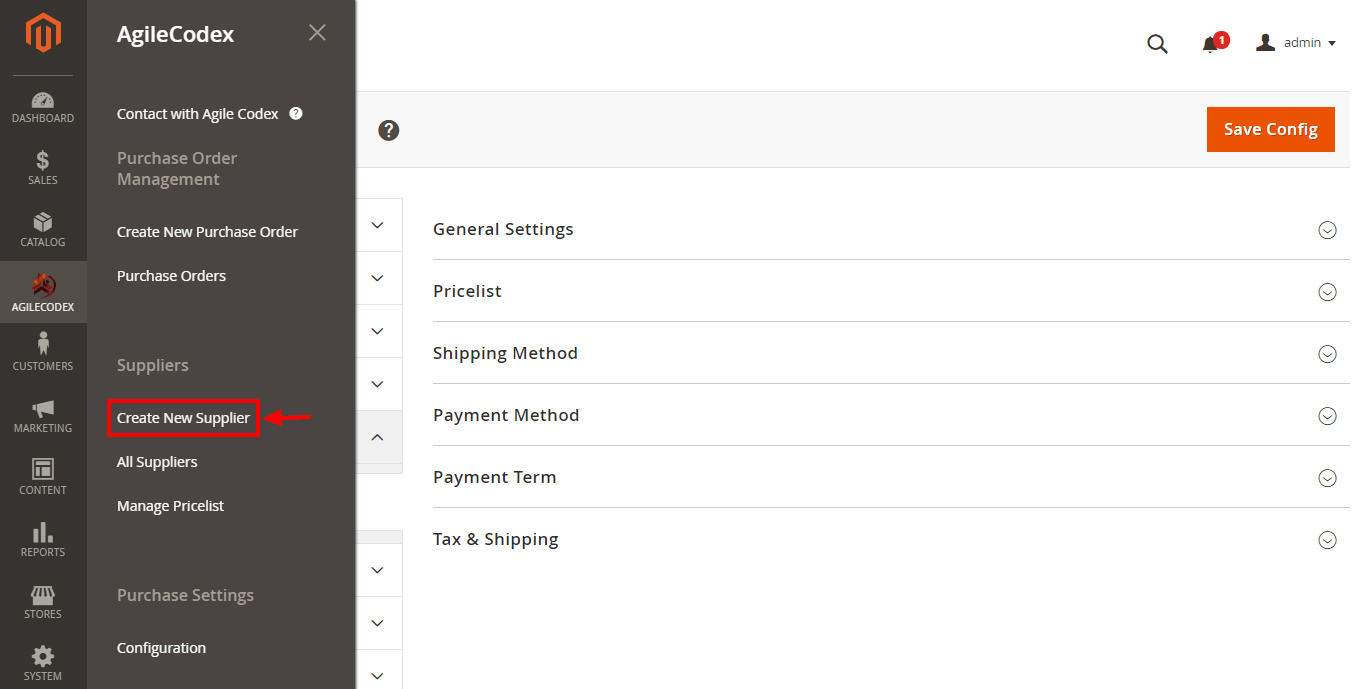
Task: Select Create New Supplier menu item
Action: tap(183, 418)
